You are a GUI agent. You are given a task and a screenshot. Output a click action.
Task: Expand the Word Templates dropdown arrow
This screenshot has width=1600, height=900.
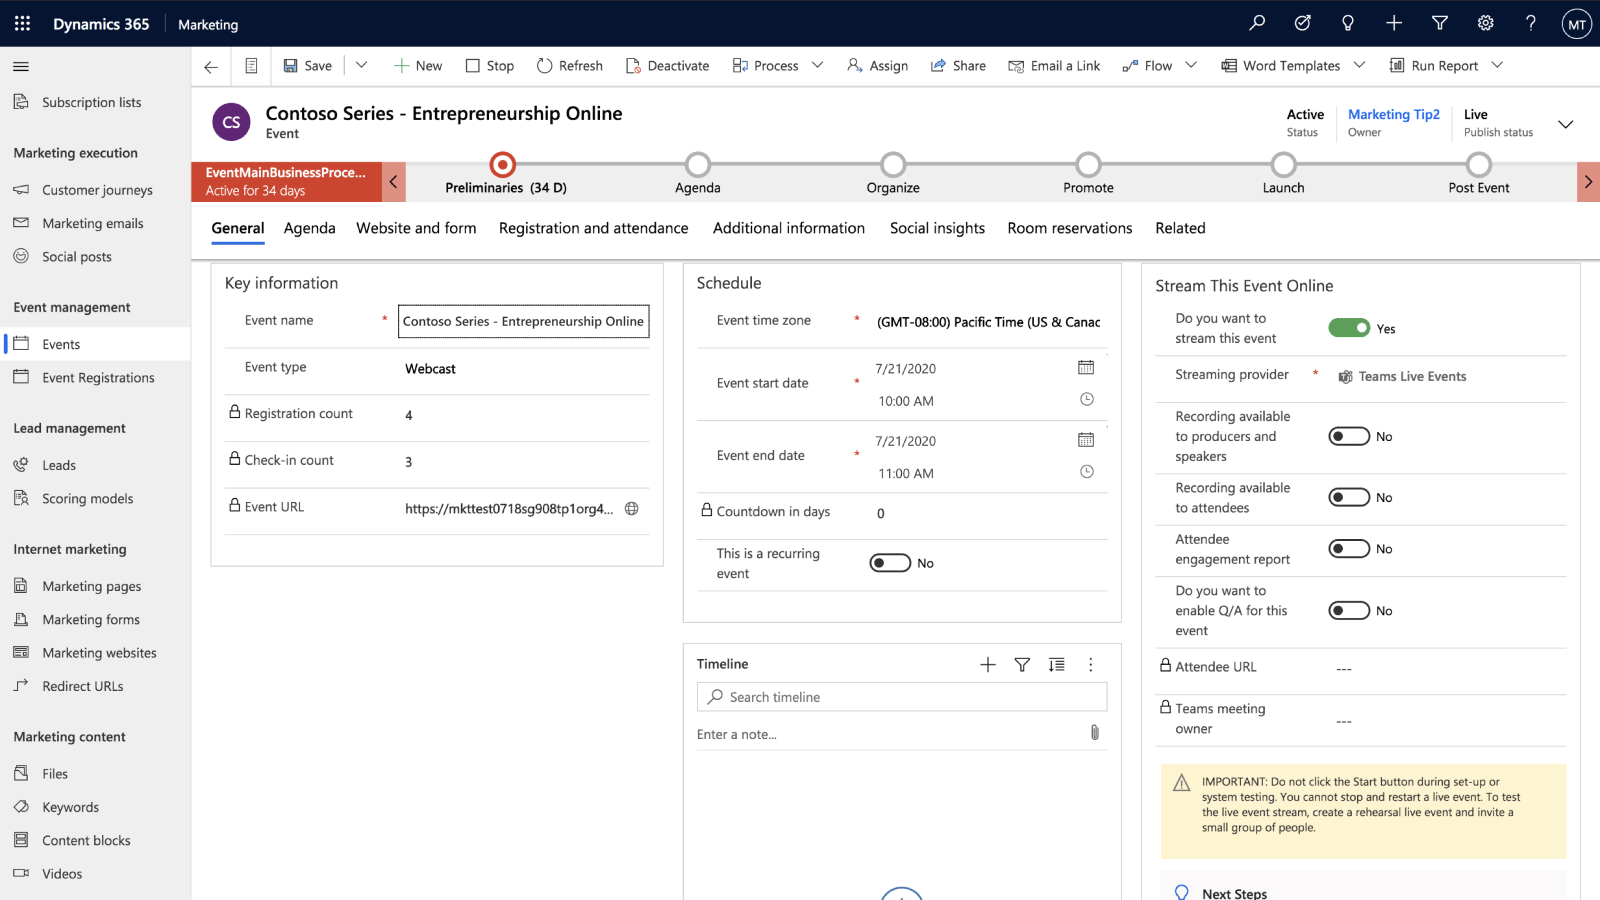point(1359,65)
